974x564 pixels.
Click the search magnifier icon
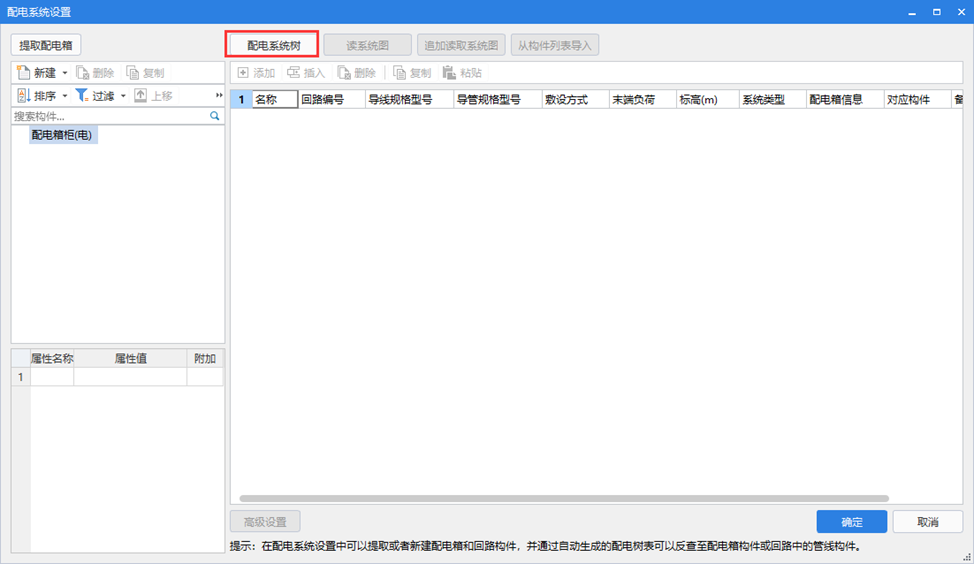pyautogui.click(x=214, y=116)
